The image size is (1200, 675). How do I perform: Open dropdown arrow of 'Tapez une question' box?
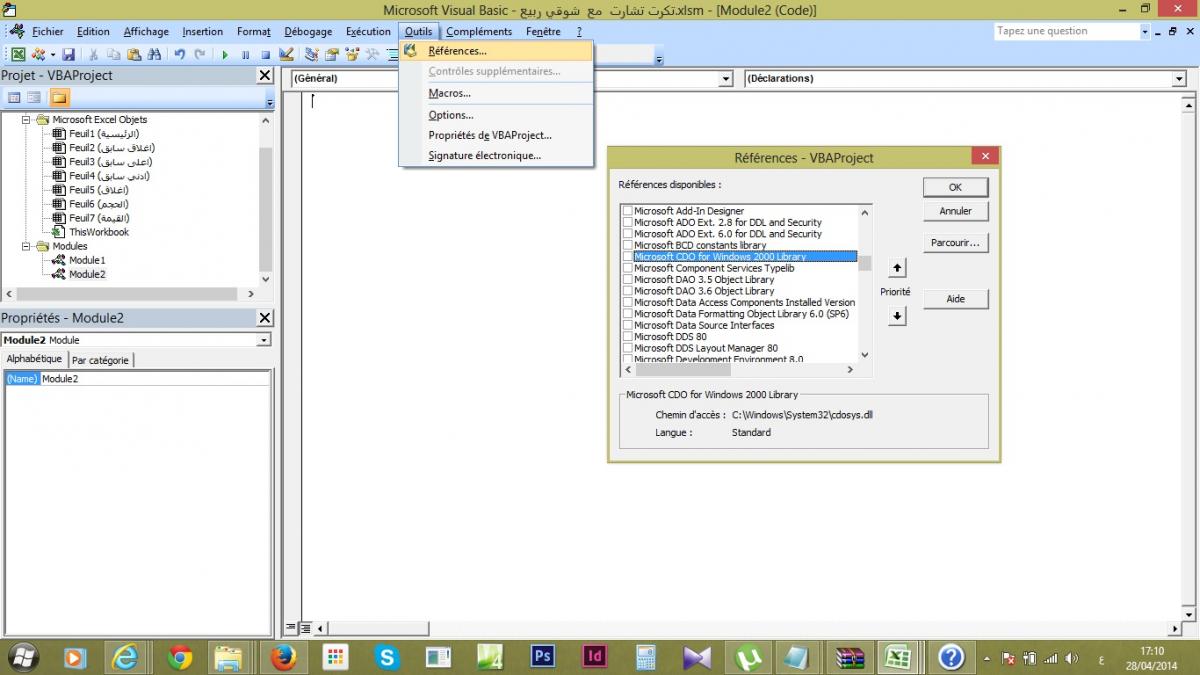click(x=1145, y=32)
